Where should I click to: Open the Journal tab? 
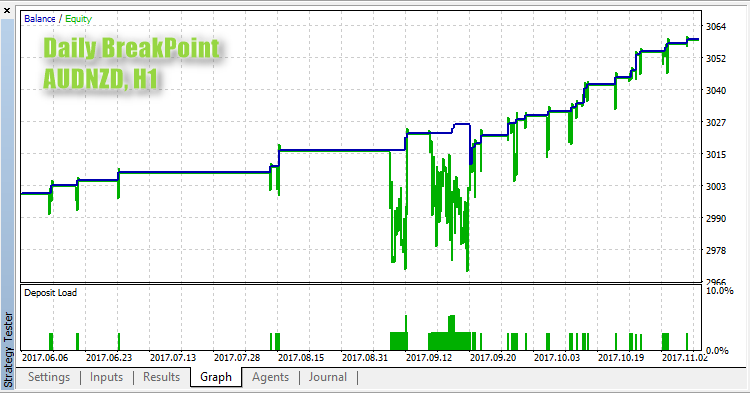coord(328,377)
